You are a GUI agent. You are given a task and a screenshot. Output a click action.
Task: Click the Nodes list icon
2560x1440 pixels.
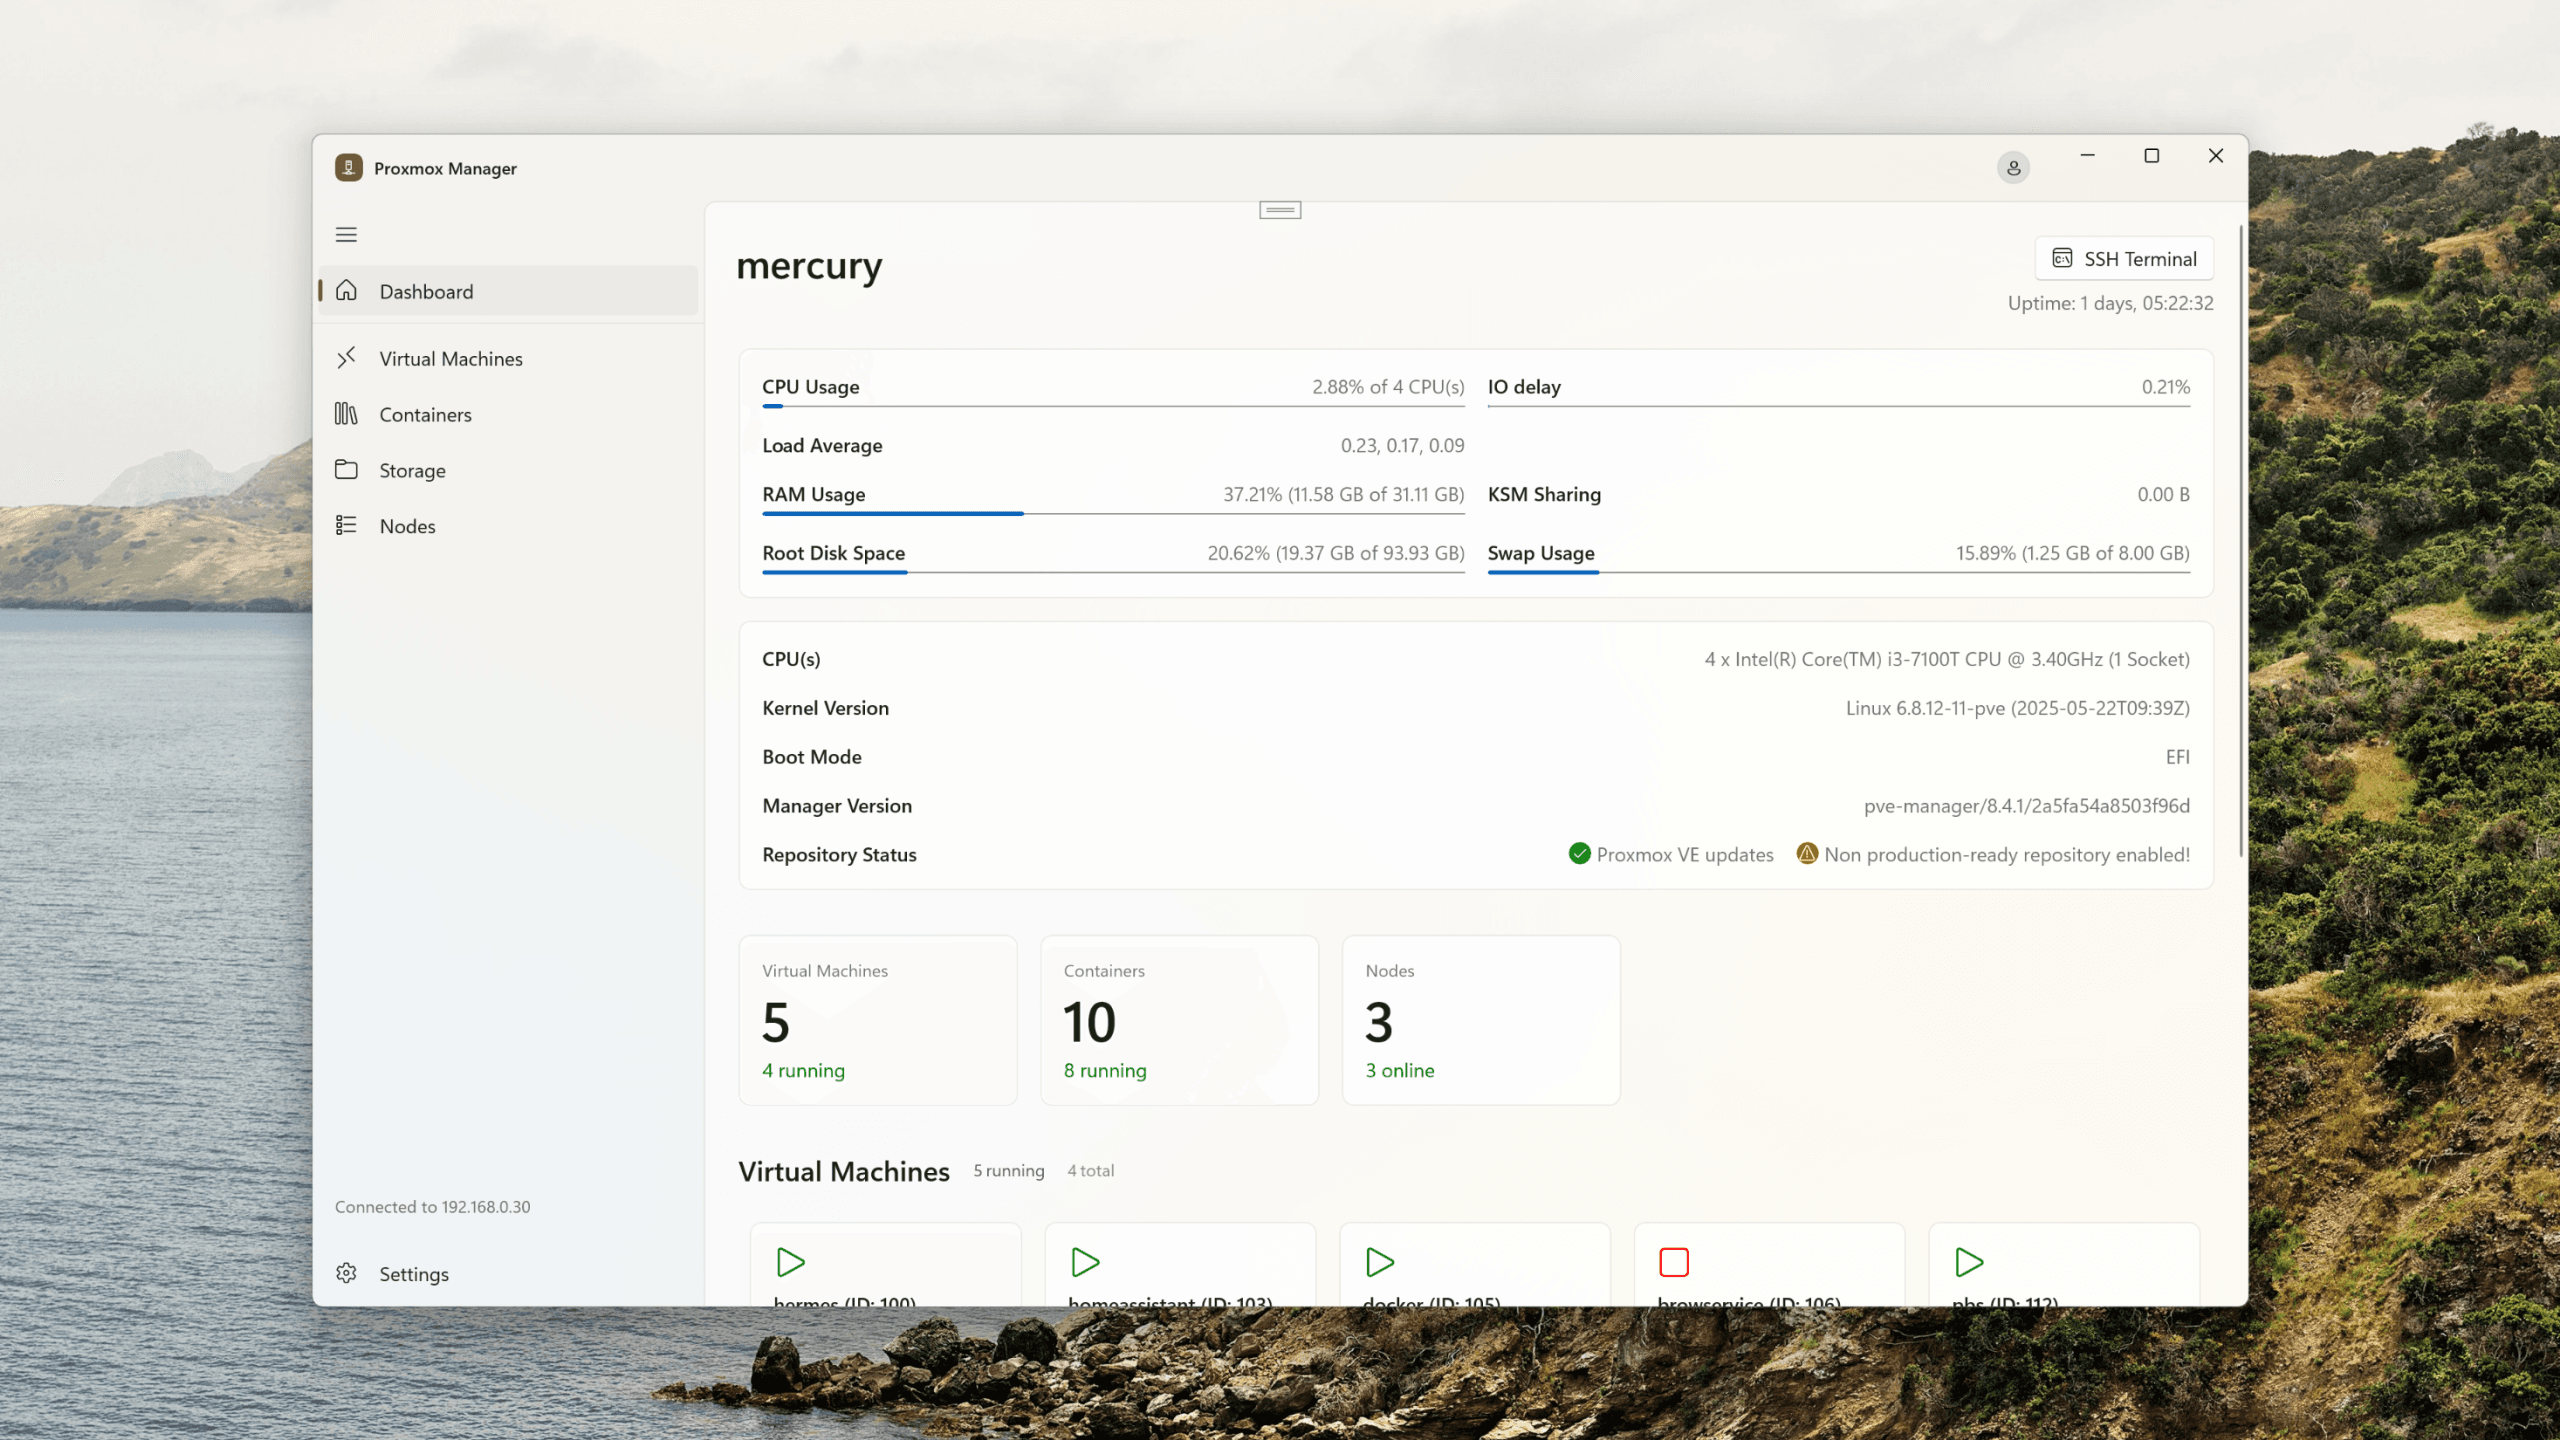click(x=346, y=526)
